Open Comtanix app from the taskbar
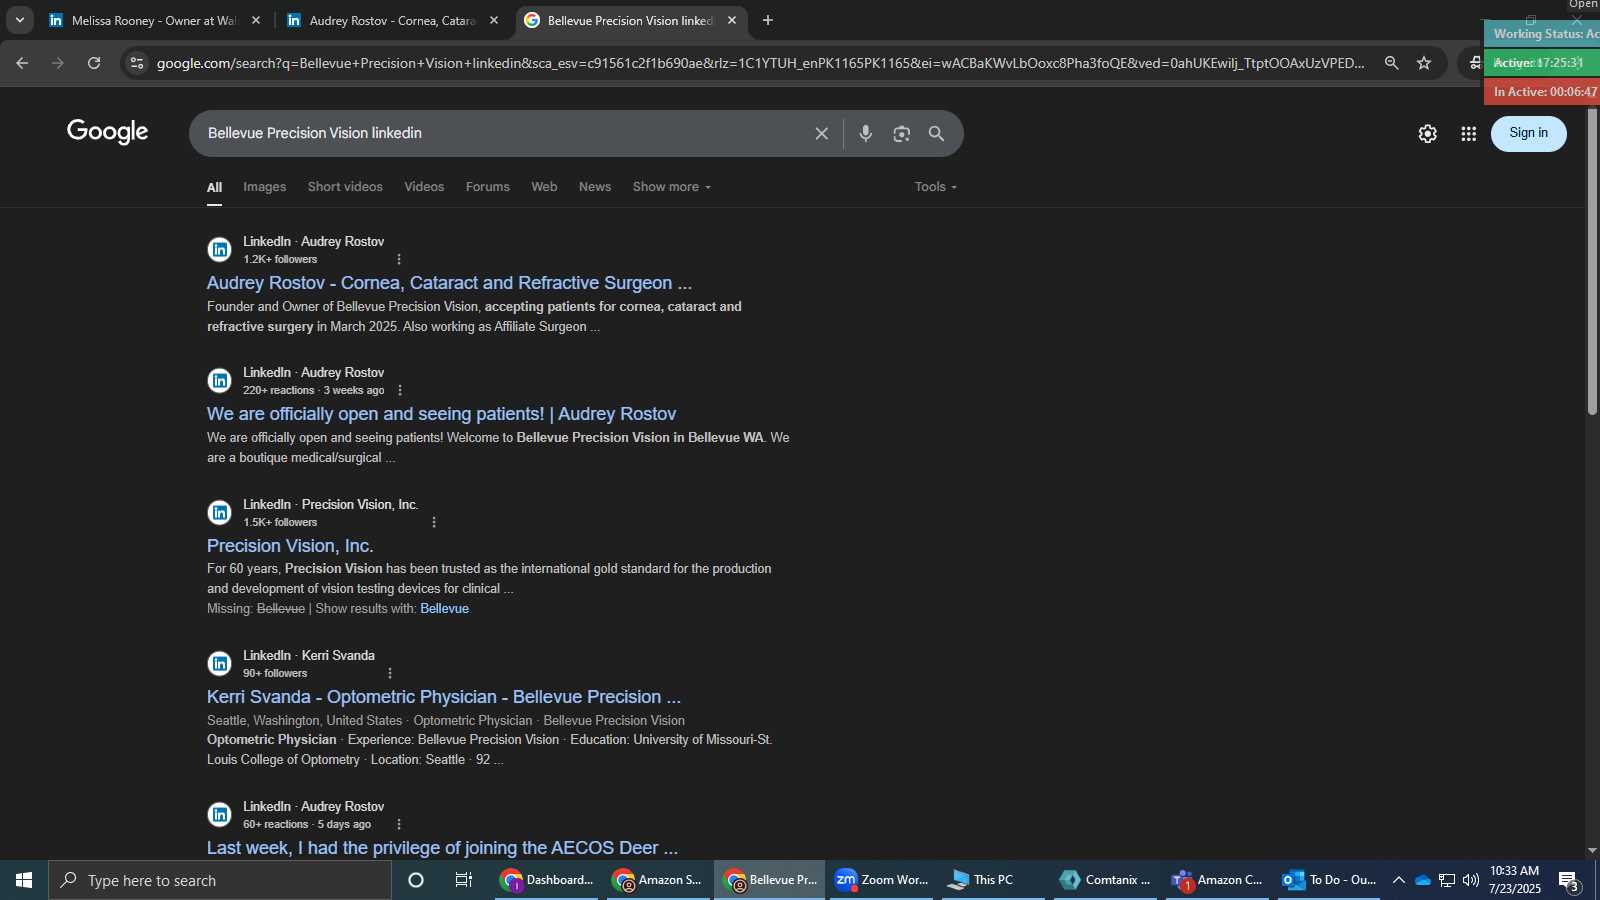Screen dimensions: 1600x900 (1105, 880)
